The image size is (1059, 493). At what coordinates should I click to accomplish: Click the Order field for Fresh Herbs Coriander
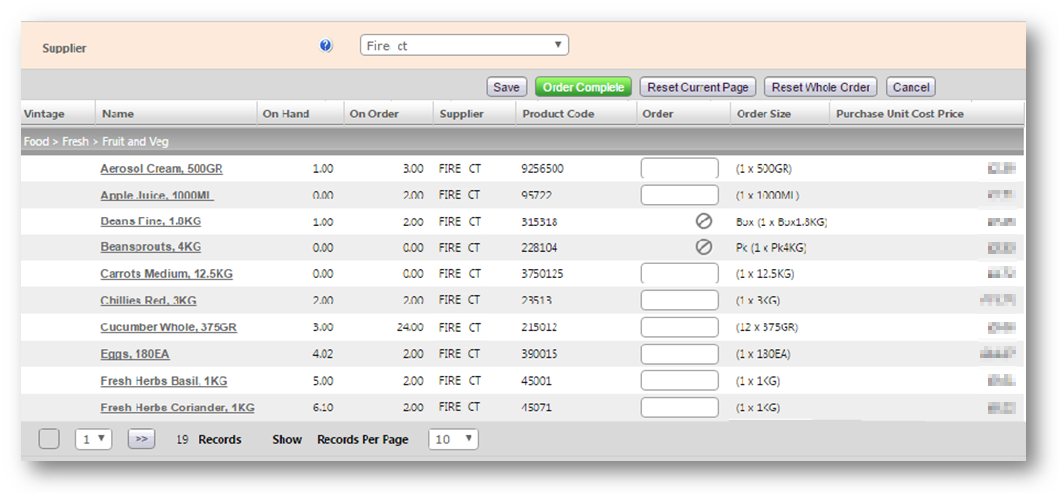pos(679,407)
